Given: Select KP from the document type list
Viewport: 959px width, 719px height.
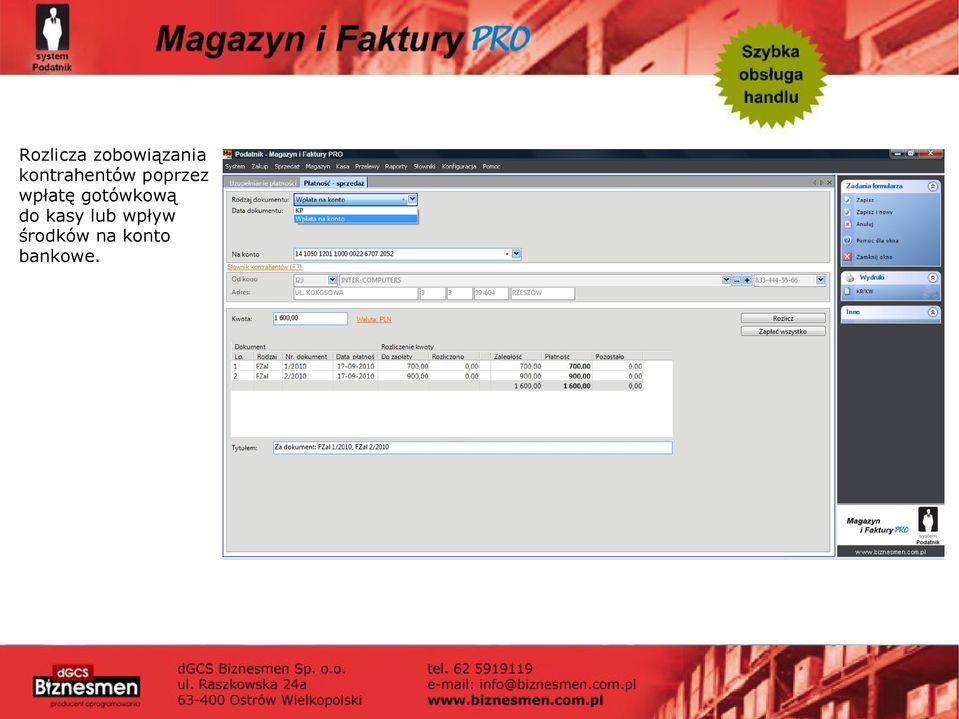Looking at the screenshot, I should coord(355,210).
